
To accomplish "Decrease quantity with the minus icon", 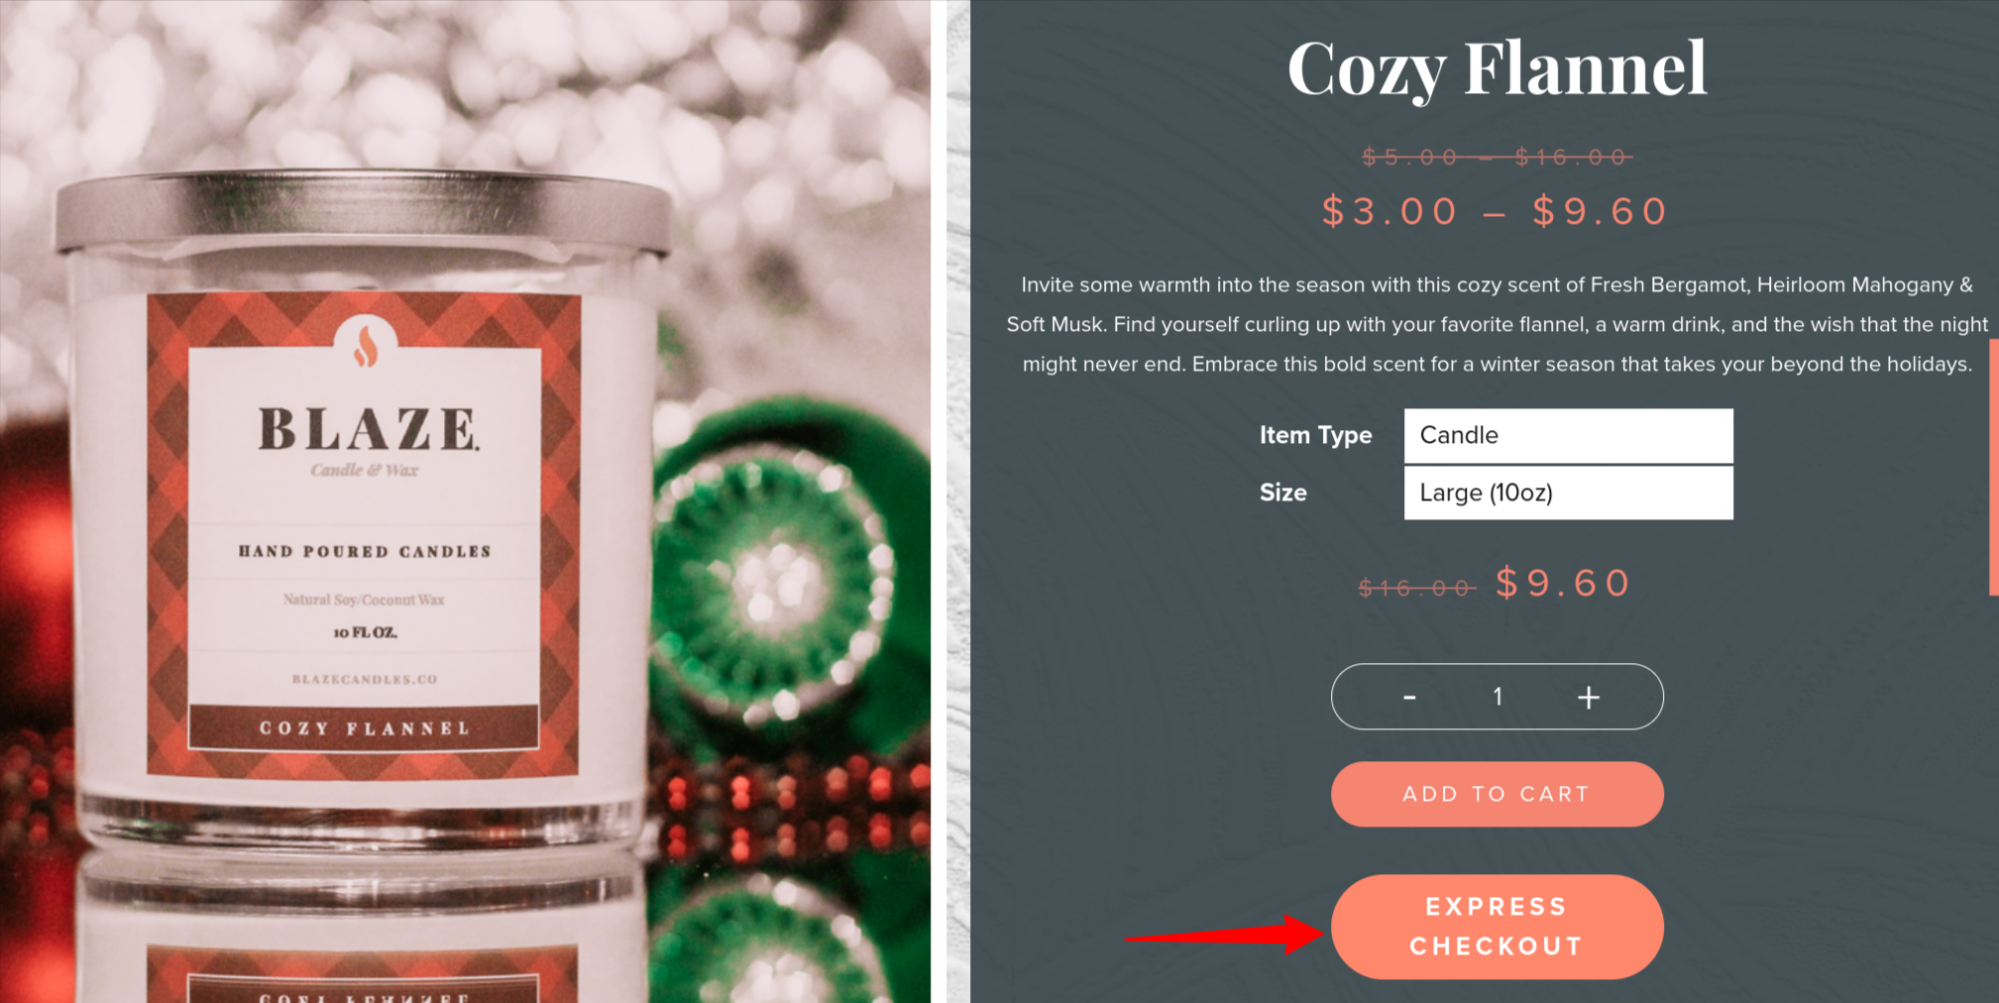I will click(1409, 697).
